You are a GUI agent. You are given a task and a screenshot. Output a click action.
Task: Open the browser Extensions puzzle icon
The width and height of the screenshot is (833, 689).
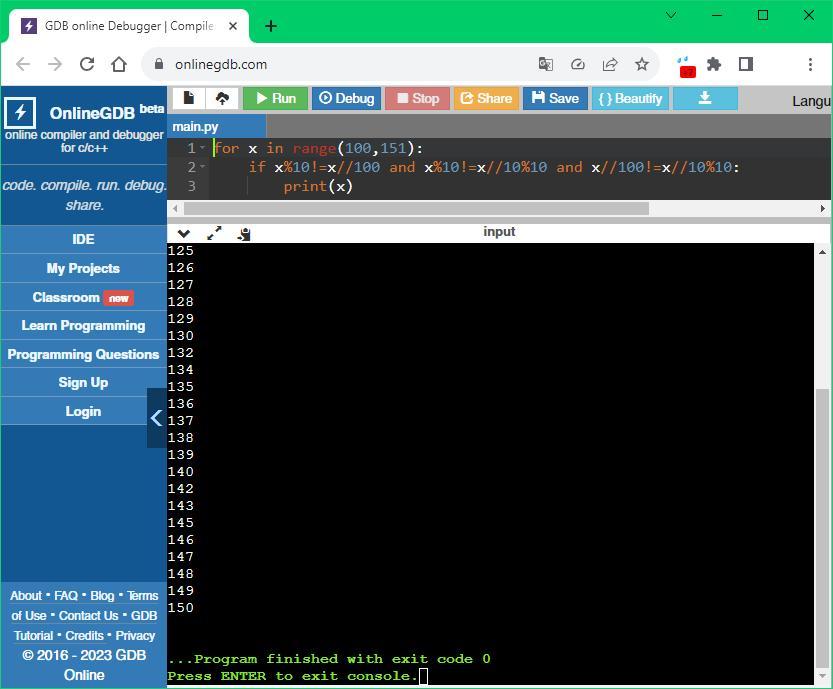(714, 64)
